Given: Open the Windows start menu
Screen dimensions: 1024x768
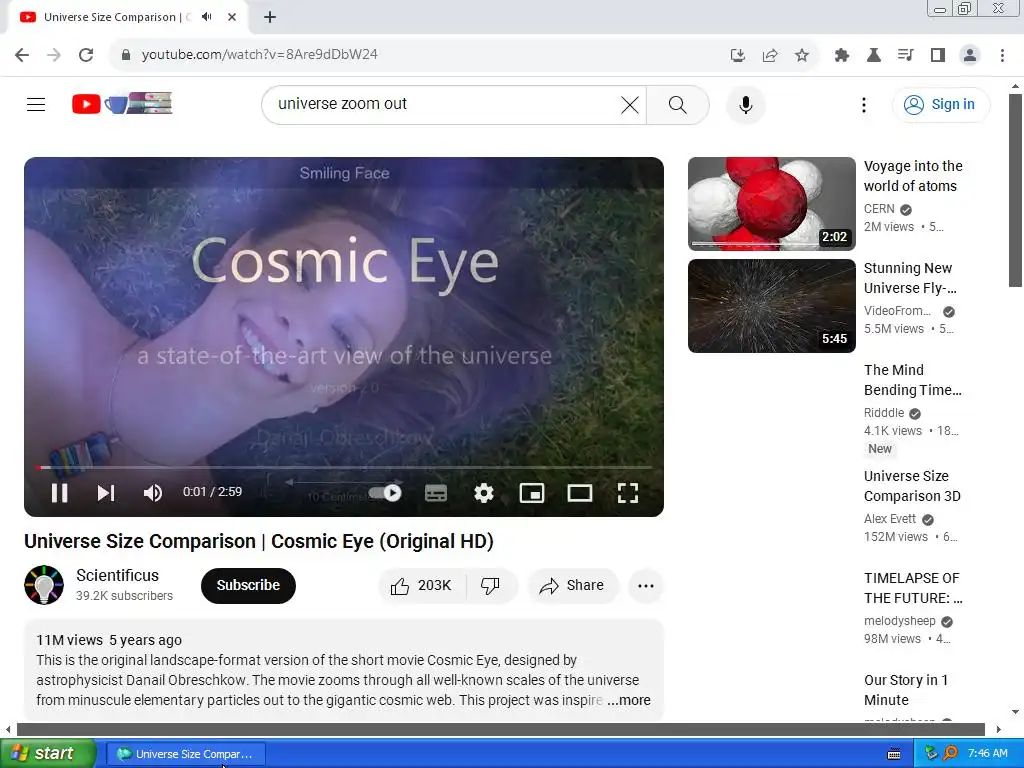Looking at the screenshot, I should (47, 754).
